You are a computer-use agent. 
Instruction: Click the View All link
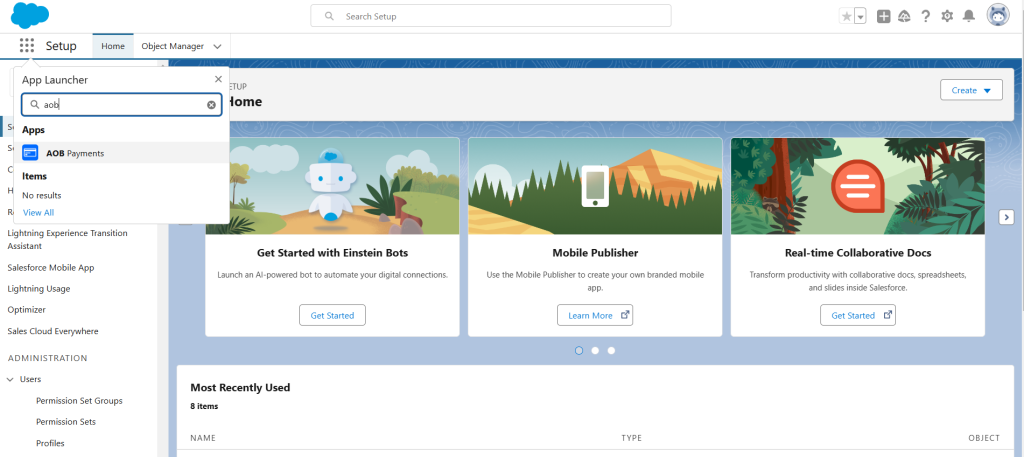[39, 212]
